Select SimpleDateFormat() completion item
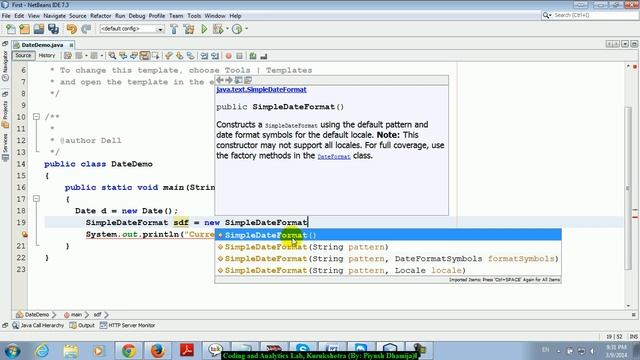Image resolution: width=640 pixels, height=360 pixels. point(388,235)
